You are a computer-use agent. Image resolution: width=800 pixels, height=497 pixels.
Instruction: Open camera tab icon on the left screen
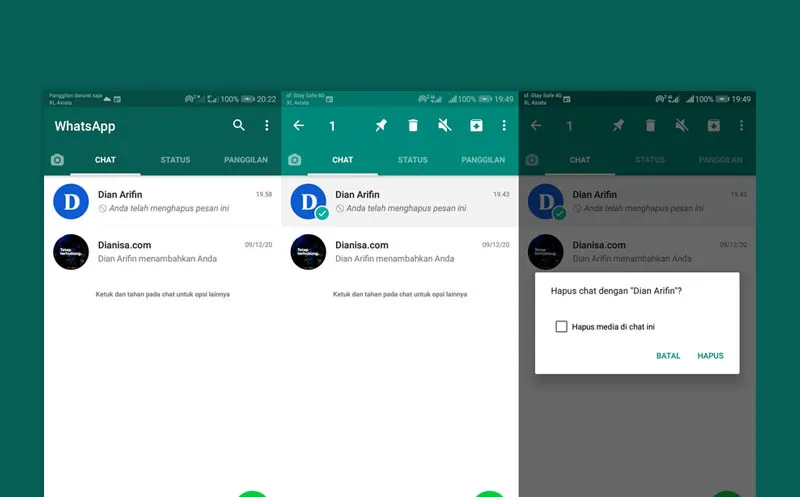(x=57, y=160)
